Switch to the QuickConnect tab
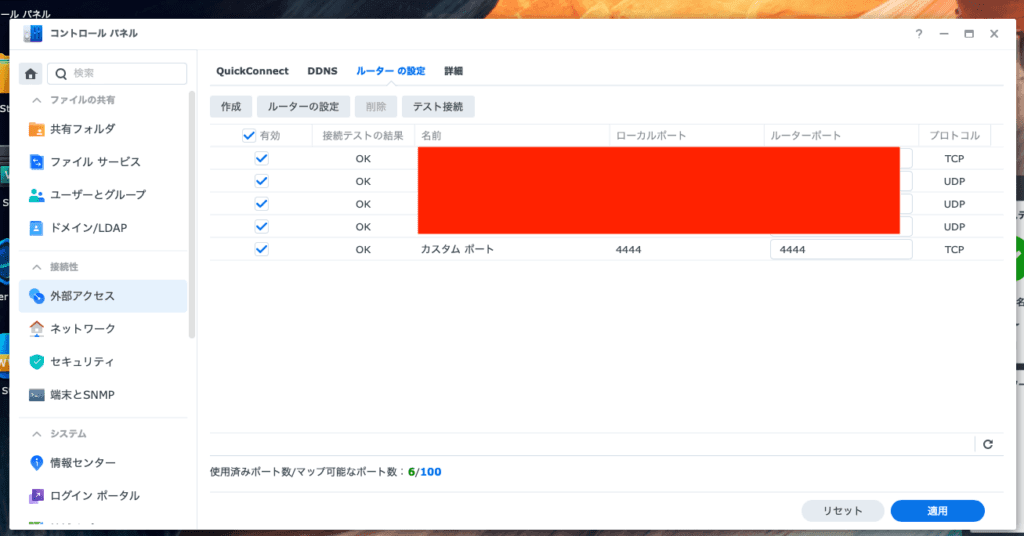 point(252,71)
